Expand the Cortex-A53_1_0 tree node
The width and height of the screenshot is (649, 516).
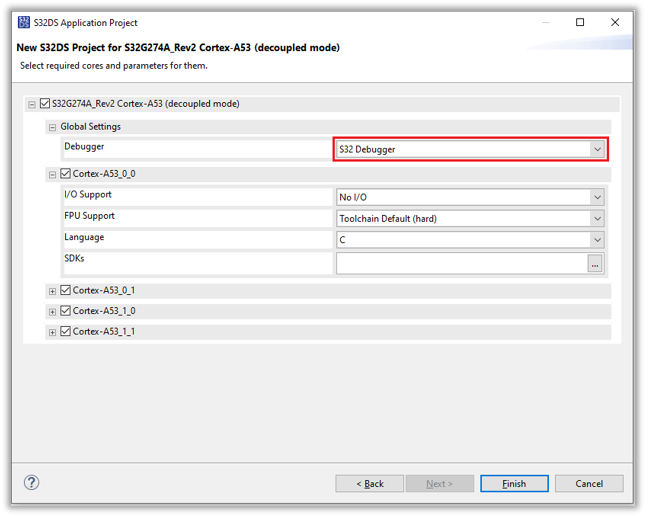53,312
